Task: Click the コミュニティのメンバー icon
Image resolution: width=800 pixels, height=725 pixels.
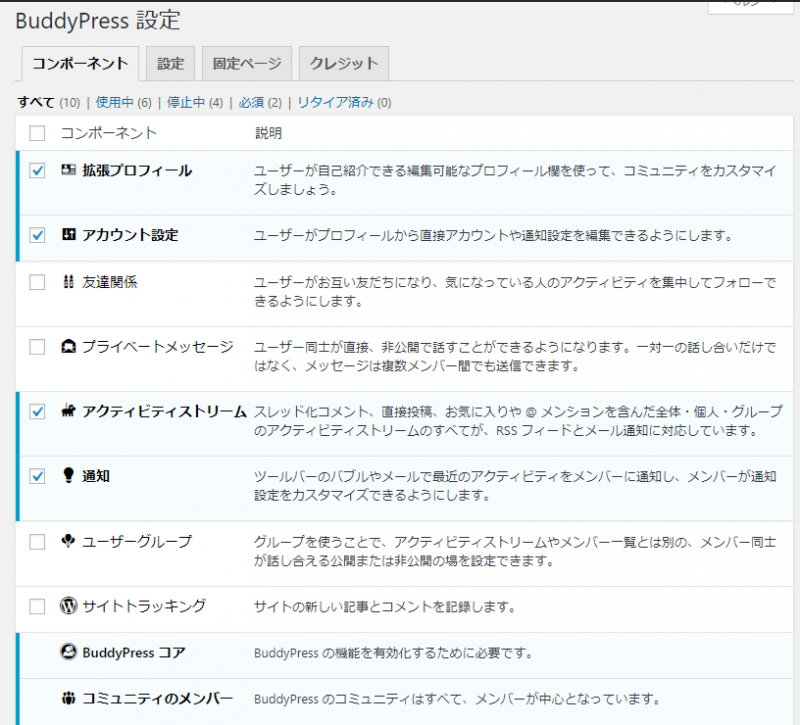Action: [69, 698]
